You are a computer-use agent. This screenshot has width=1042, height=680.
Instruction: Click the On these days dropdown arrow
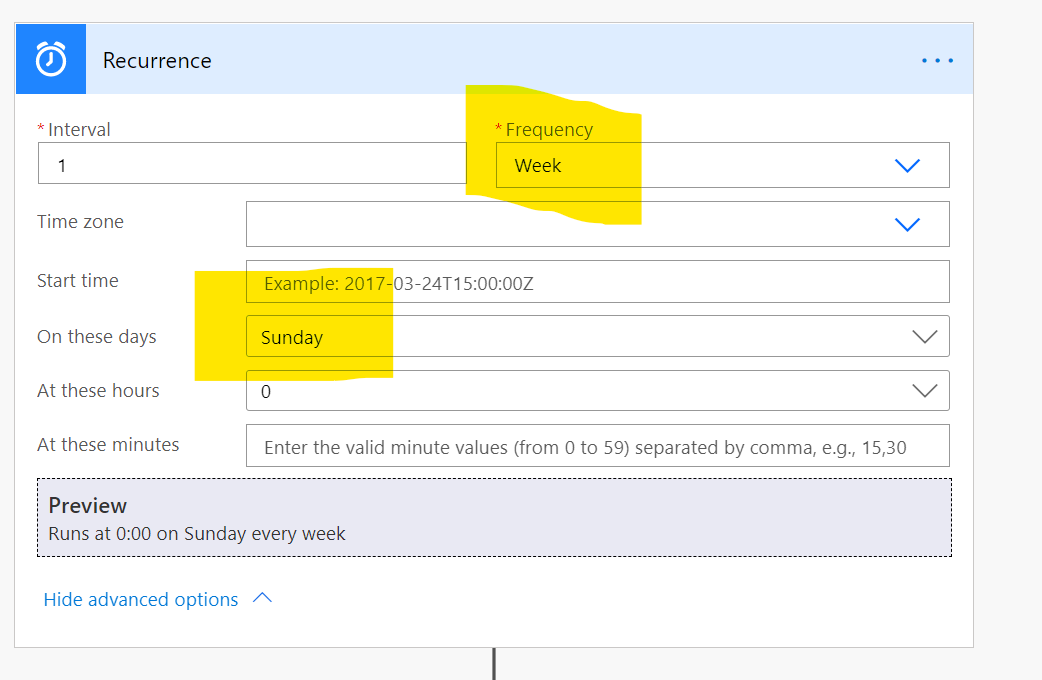point(925,336)
